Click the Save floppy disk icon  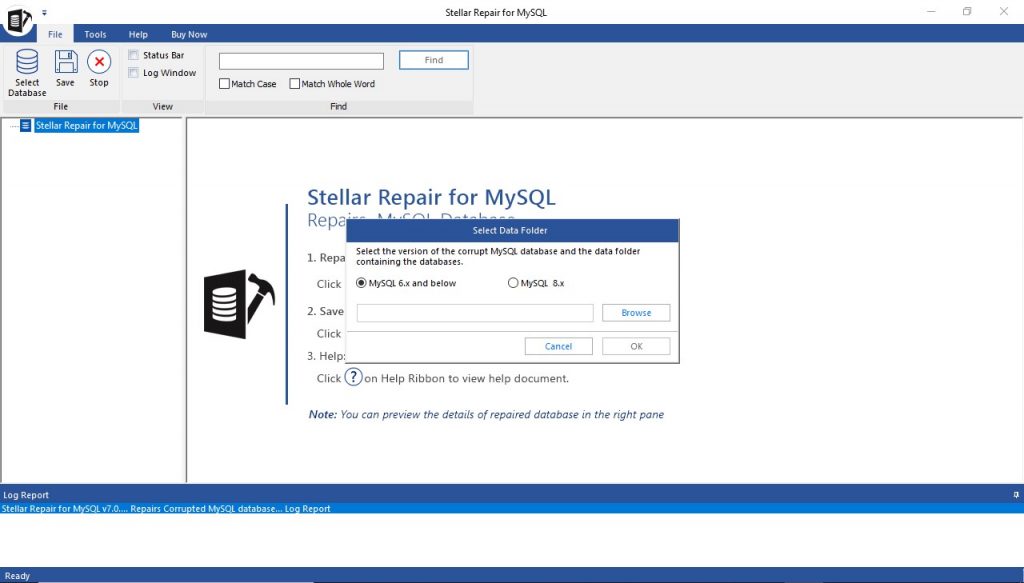(65, 62)
